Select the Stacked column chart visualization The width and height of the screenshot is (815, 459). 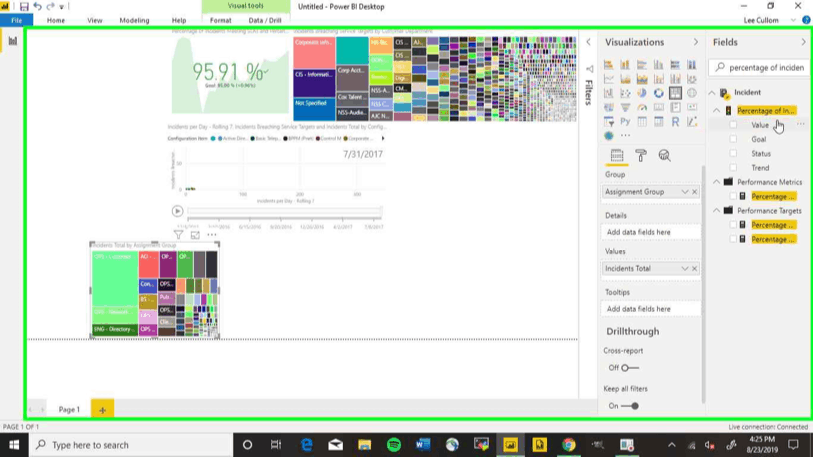pyautogui.click(x=625, y=65)
